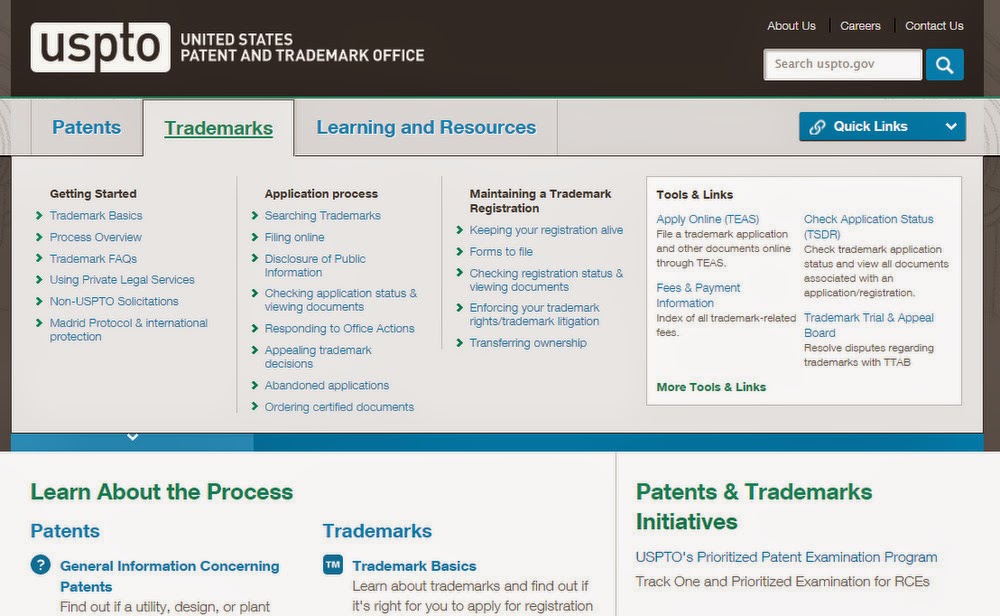Screen dimensions: 1000x616
Task: Open the Forms to file link
Action: (501, 251)
